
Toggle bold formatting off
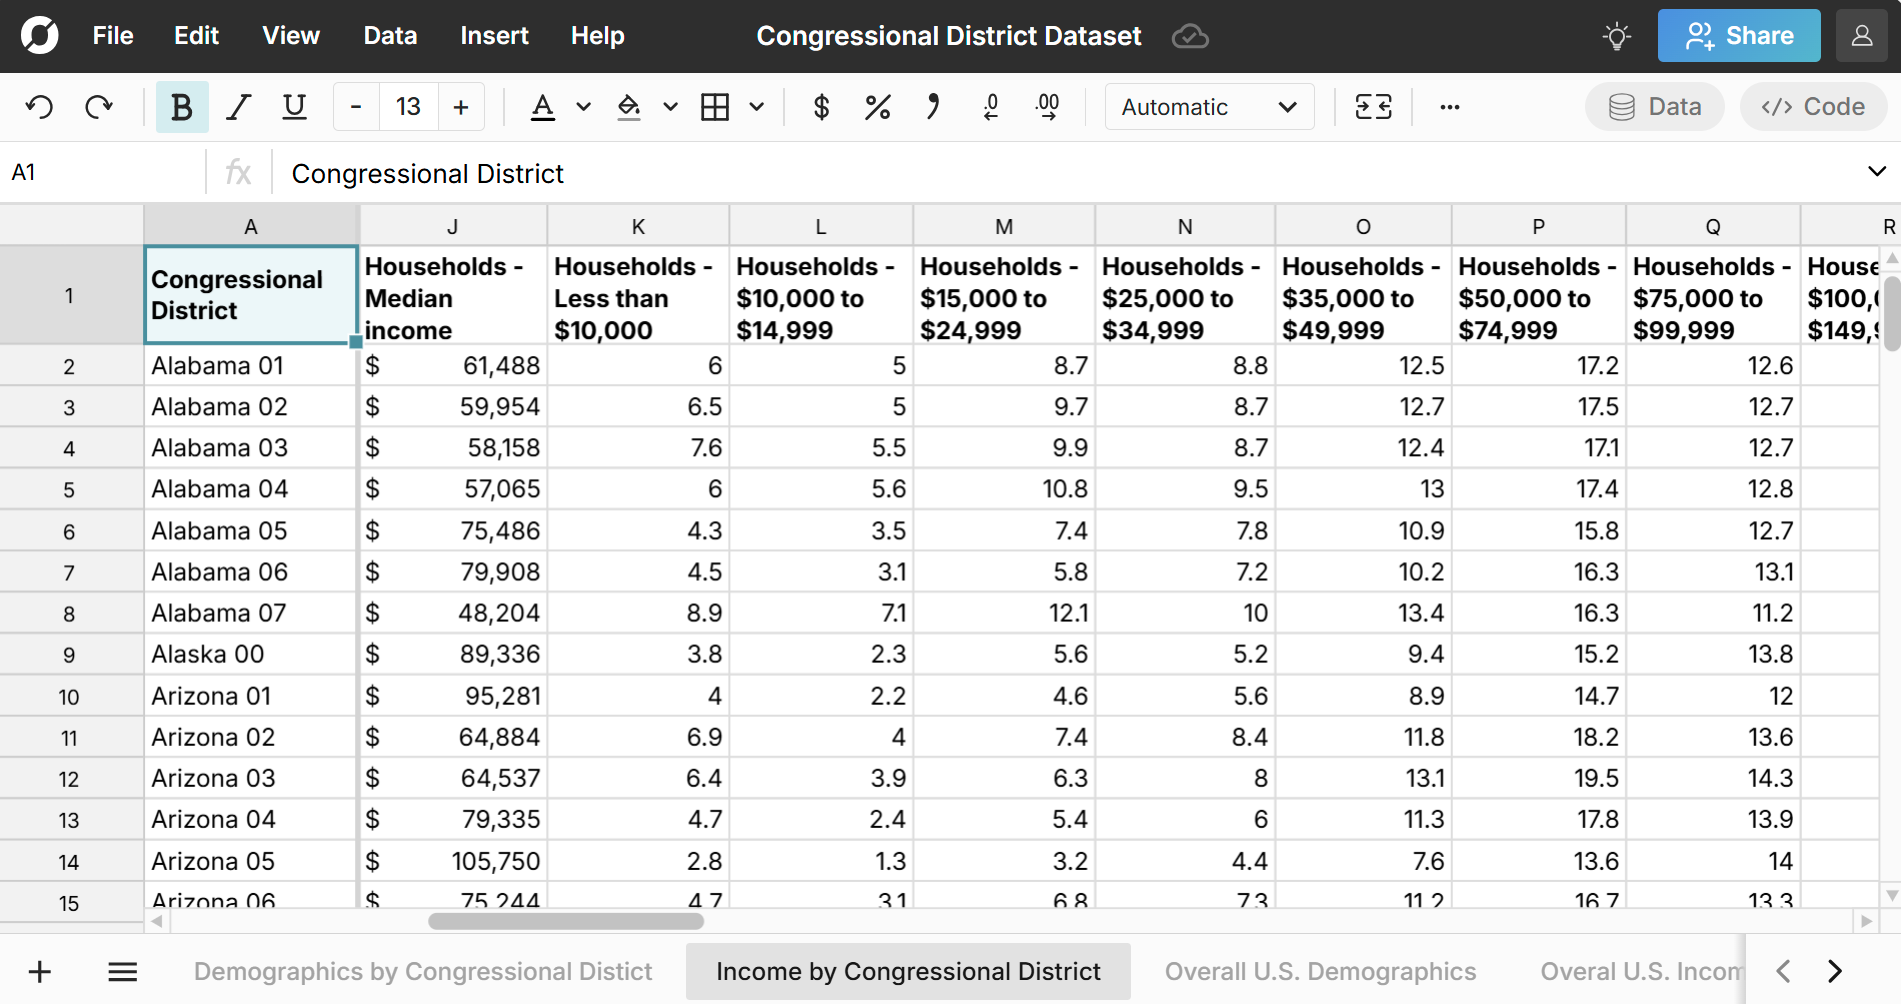(x=182, y=107)
